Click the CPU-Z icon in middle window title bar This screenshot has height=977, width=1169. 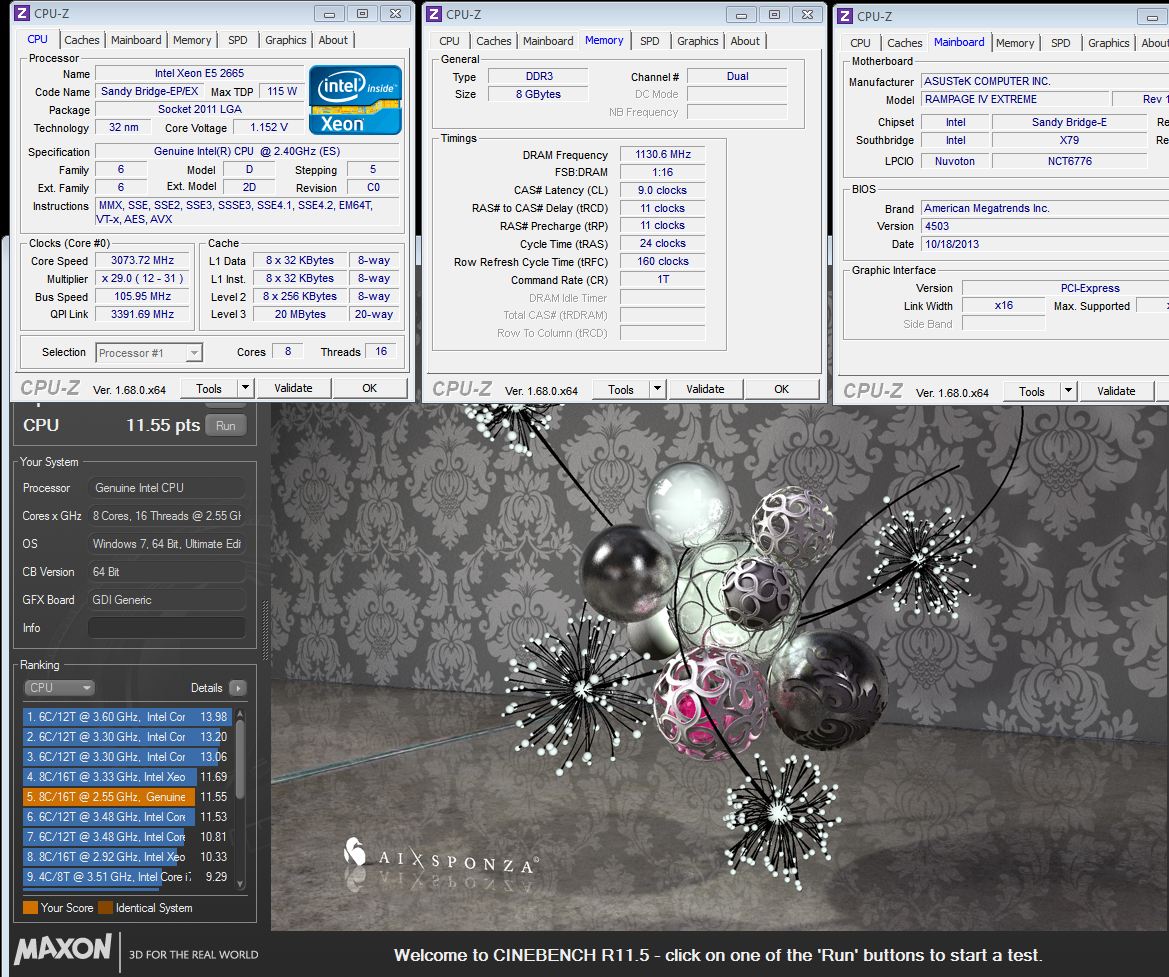[x=435, y=14]
